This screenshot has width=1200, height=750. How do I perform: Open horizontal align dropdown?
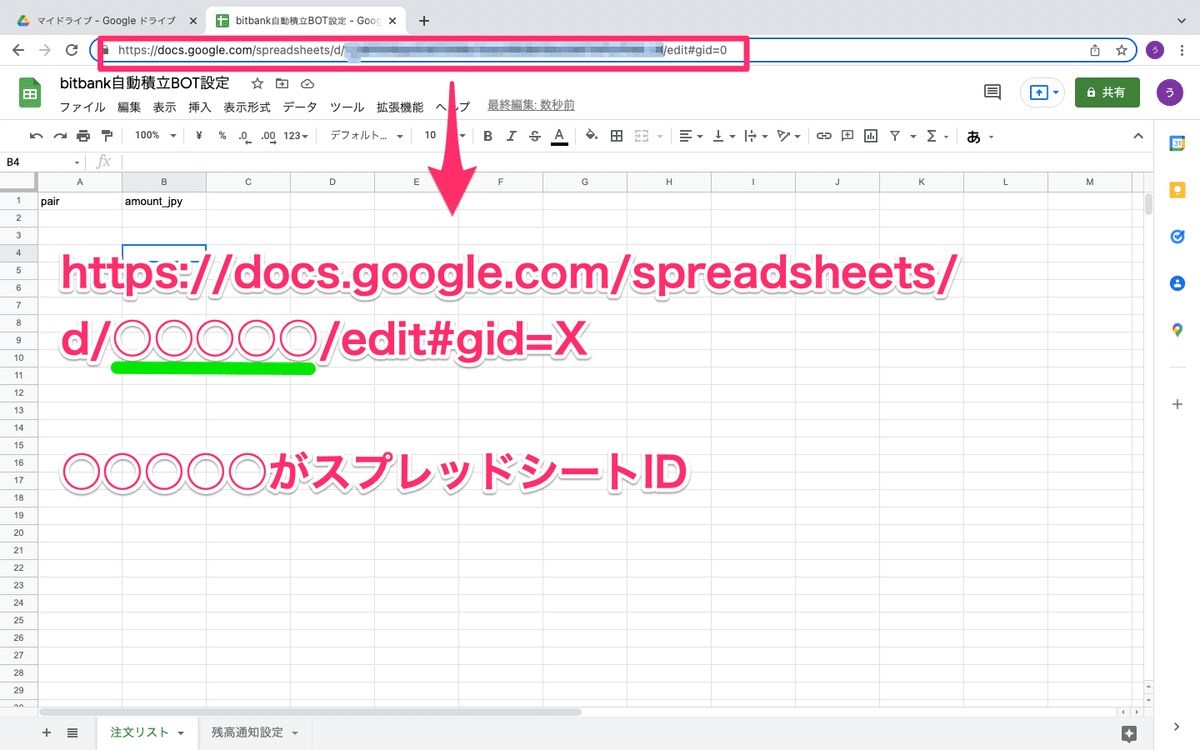click(x=691, y=136)
